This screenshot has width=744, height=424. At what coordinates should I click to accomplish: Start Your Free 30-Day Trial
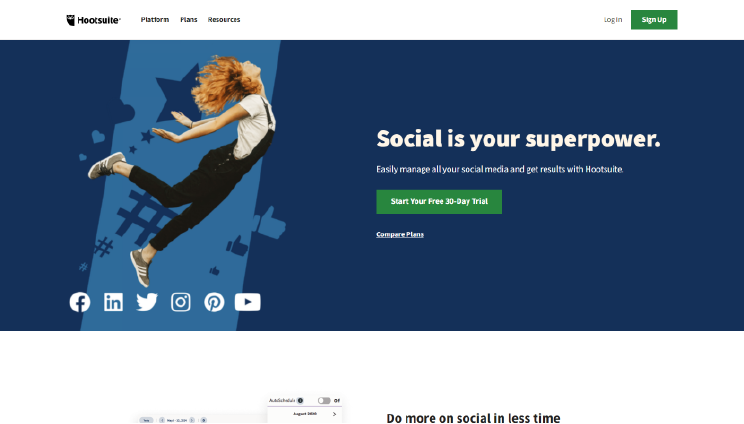tap(439, 202)
